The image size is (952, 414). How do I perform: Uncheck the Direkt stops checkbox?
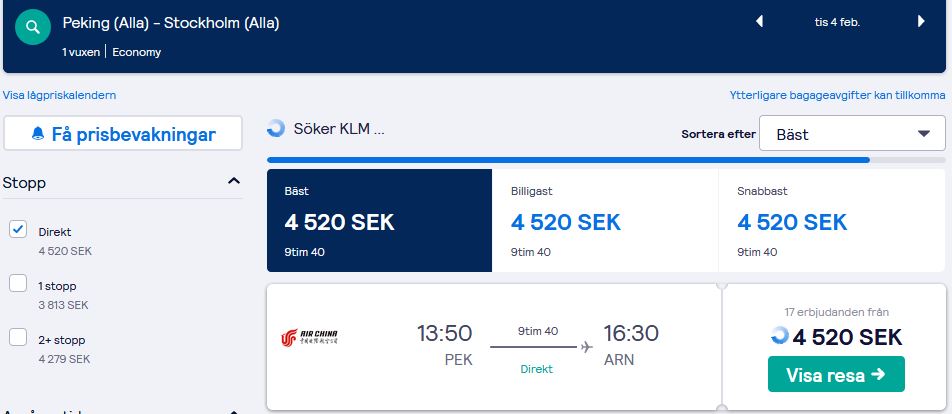(x=18, y=230)
